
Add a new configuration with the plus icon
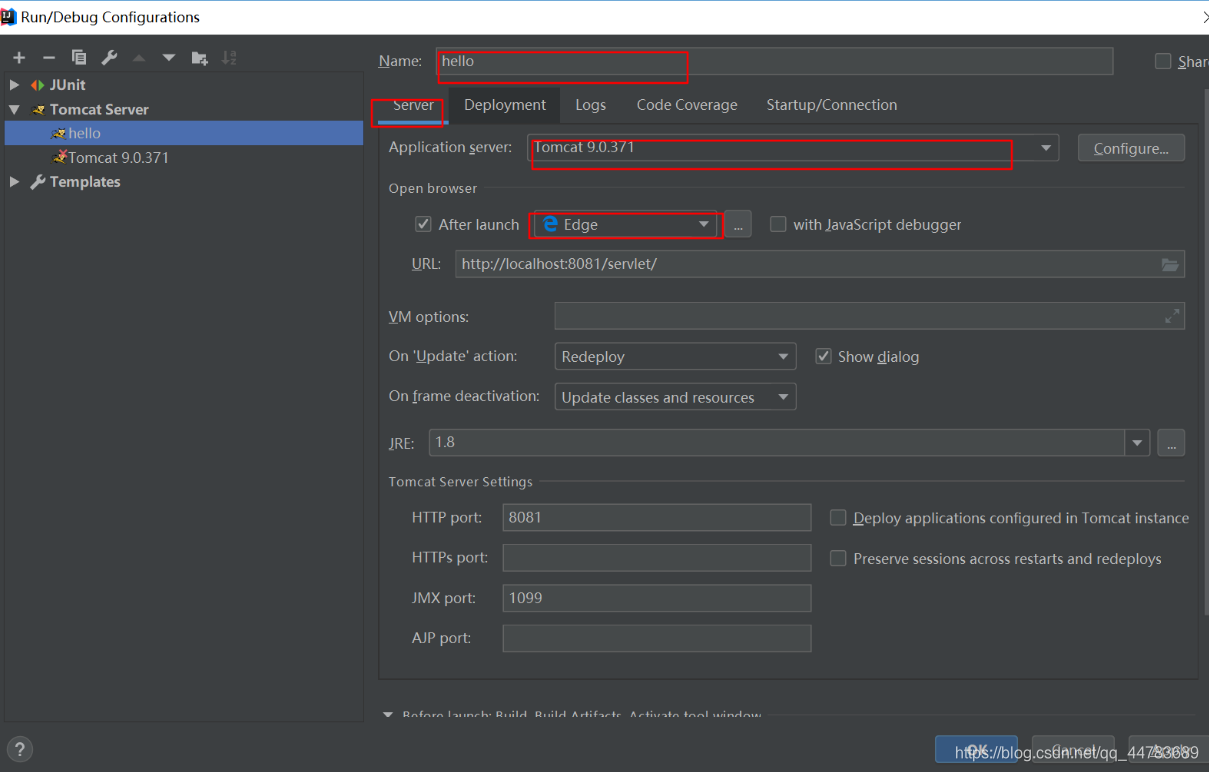pyautogui.click(x=19, y=58)
